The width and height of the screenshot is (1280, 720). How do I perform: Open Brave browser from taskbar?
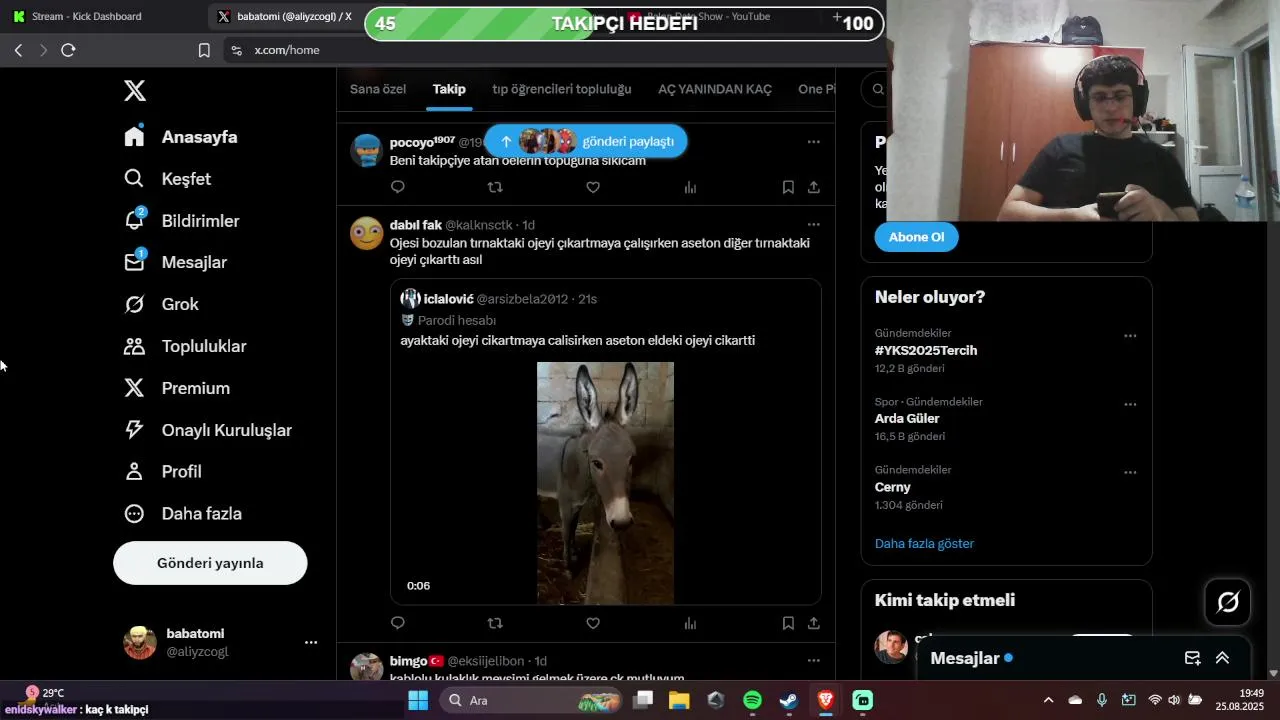[x=826, y=701]
